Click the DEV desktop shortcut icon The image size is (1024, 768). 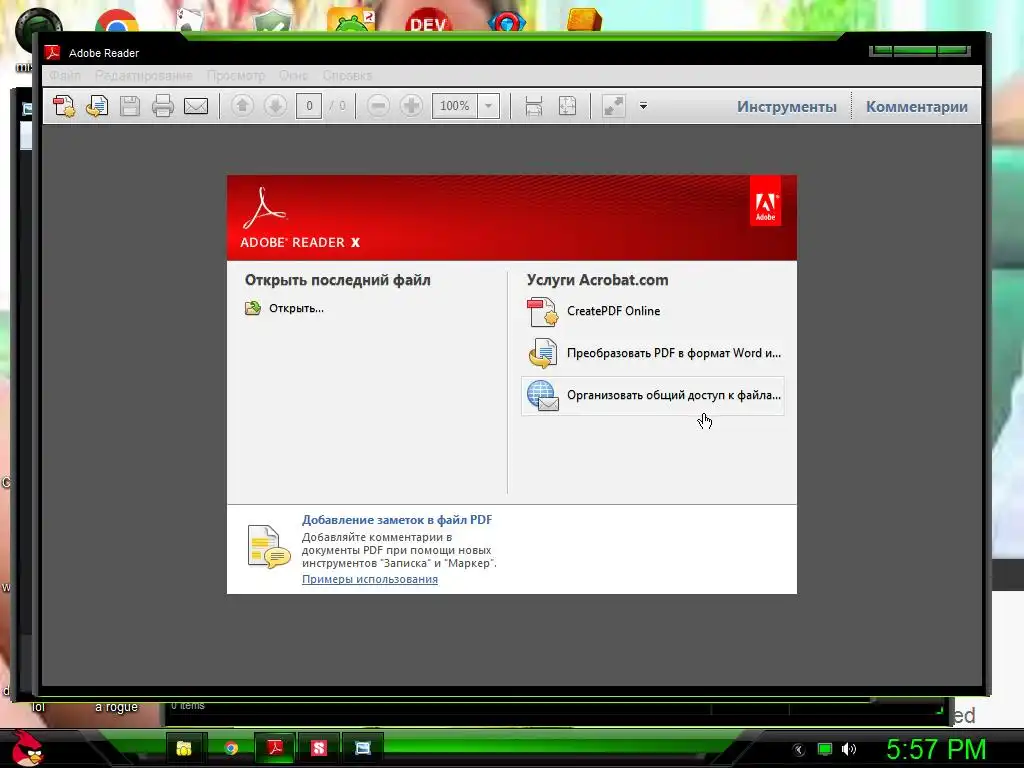tap(428, 20)
